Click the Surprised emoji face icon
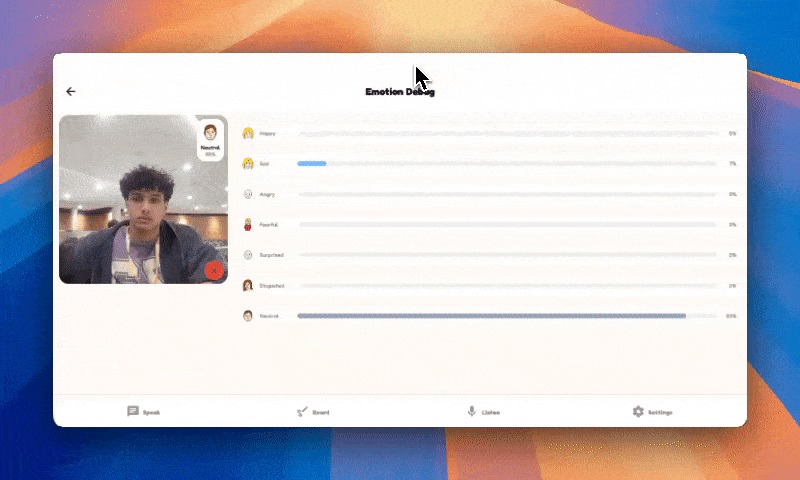The height and width of the screenshot is (480, 800). click(x=248, y=255)
